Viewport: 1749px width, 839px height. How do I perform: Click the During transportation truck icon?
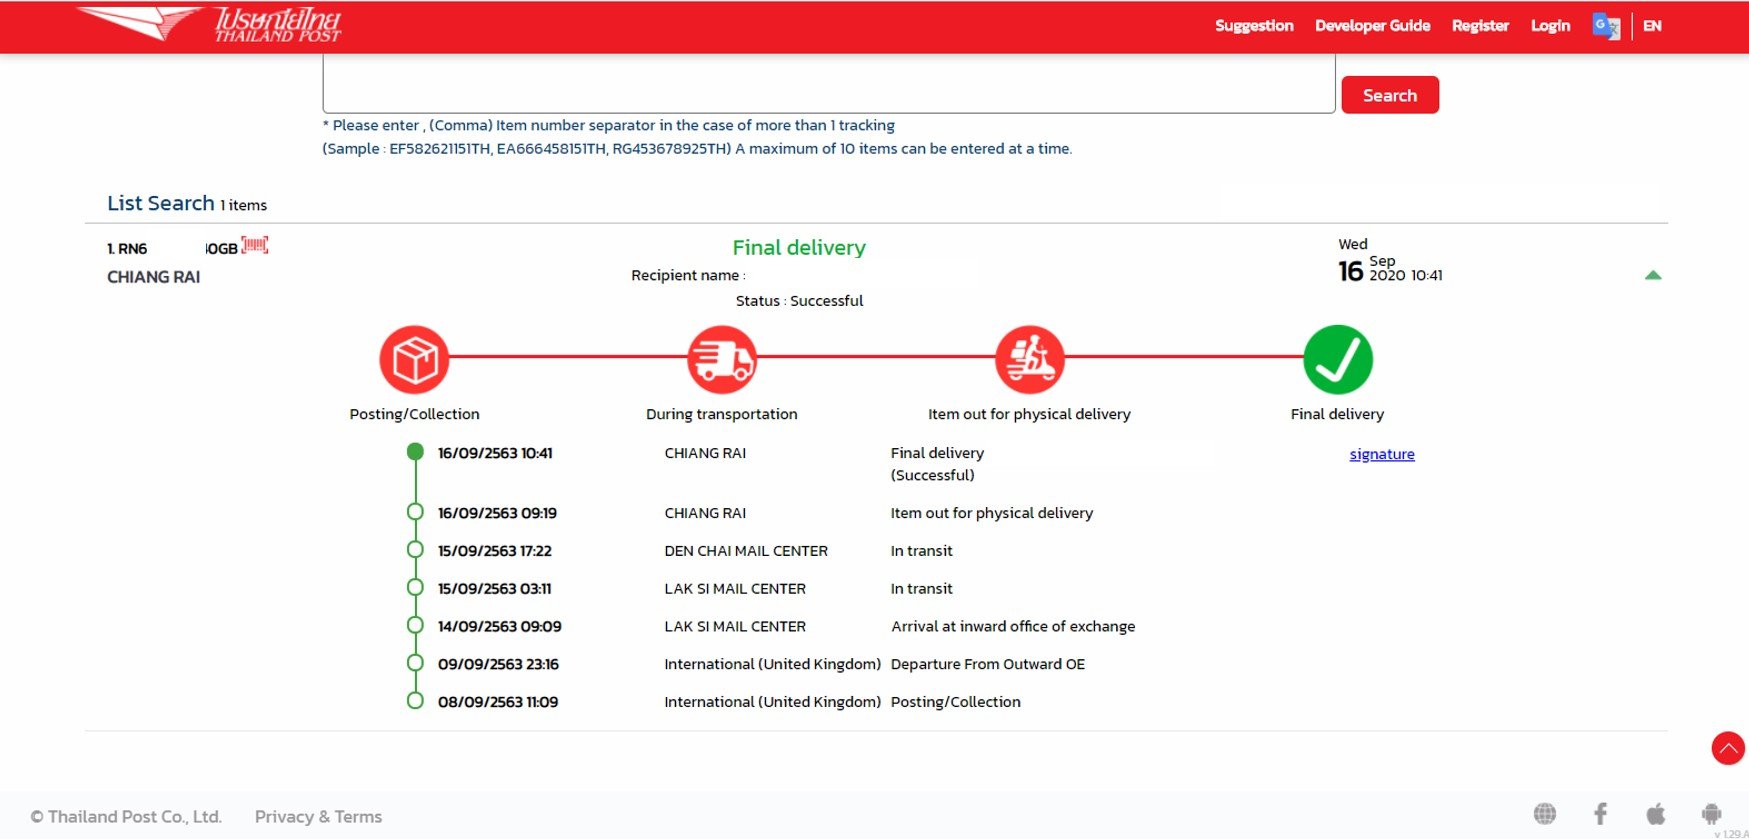[x=722, y=359]
